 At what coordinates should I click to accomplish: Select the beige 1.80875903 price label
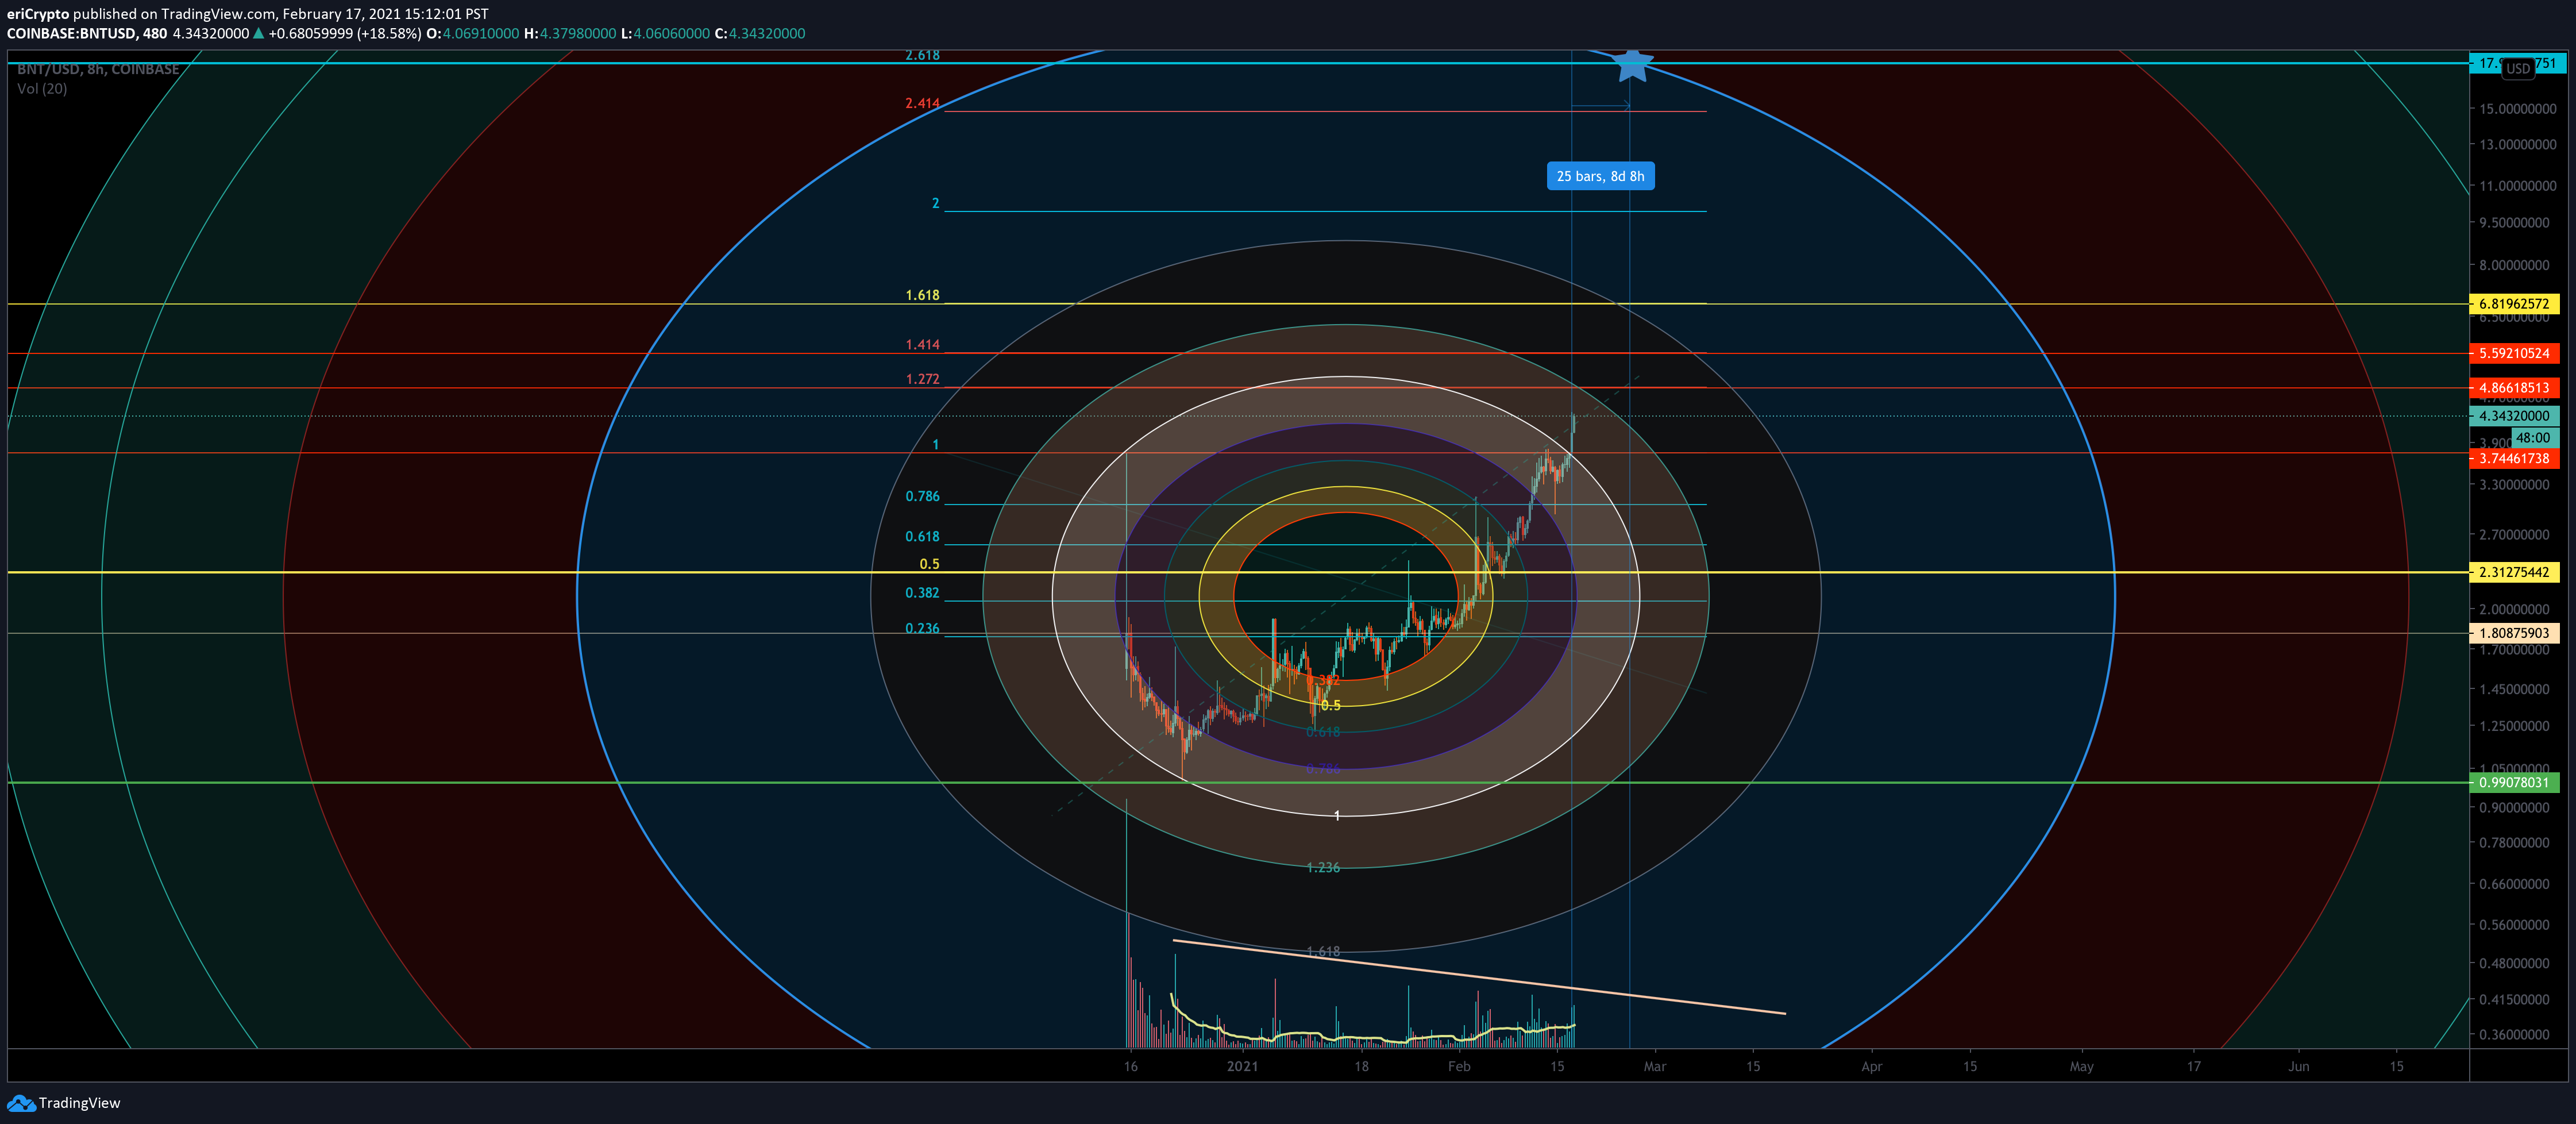pyautogui.click(x=2514, y=633)
